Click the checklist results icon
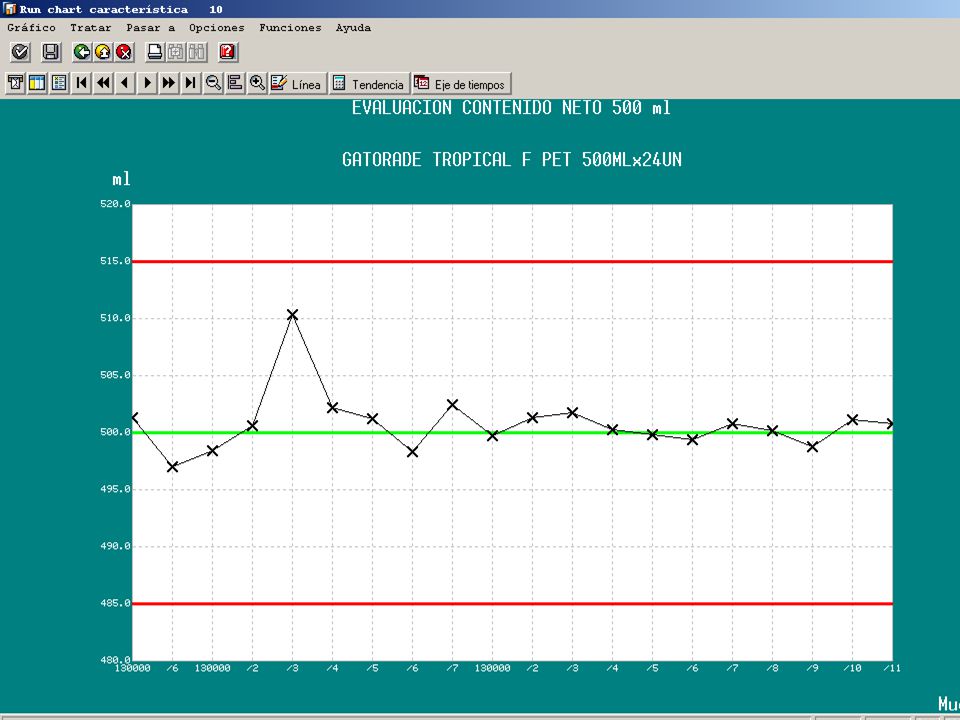960x720 pixels. pyautogui.click(x=59, y=83)
